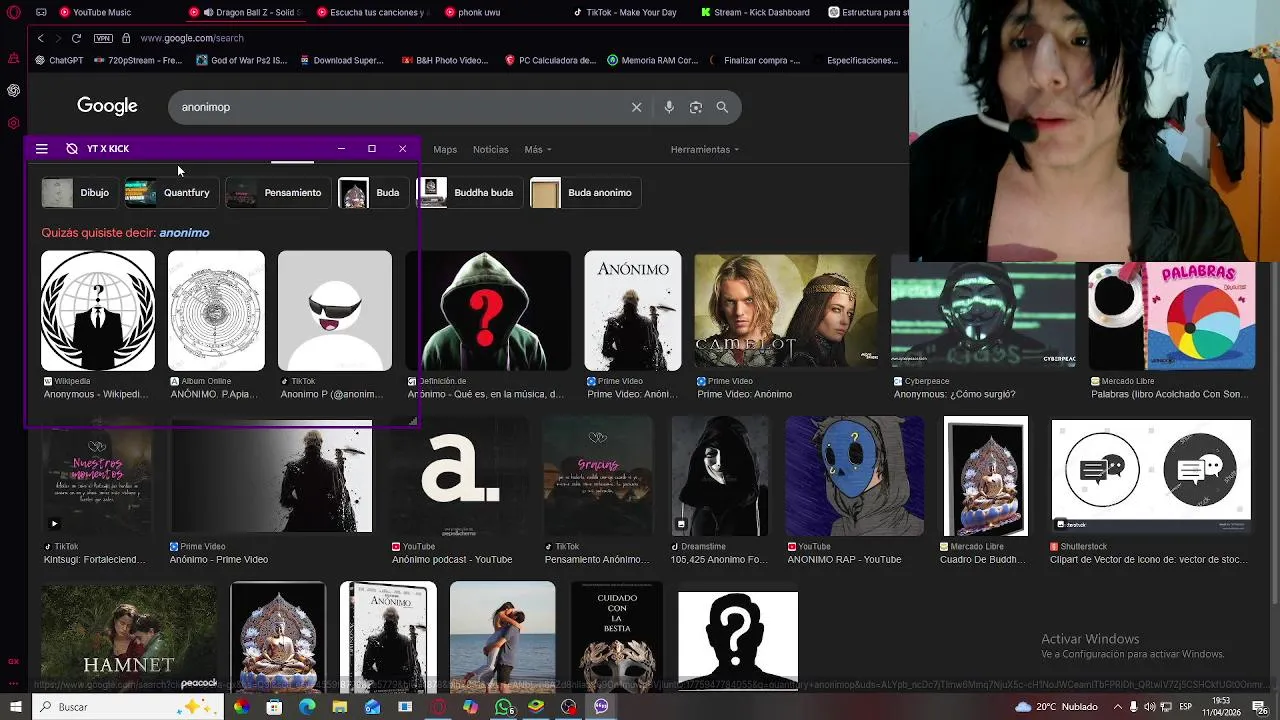Filter images by the Quantfury chip
This screenshot has height=720, width=1280.
[170, 193]
